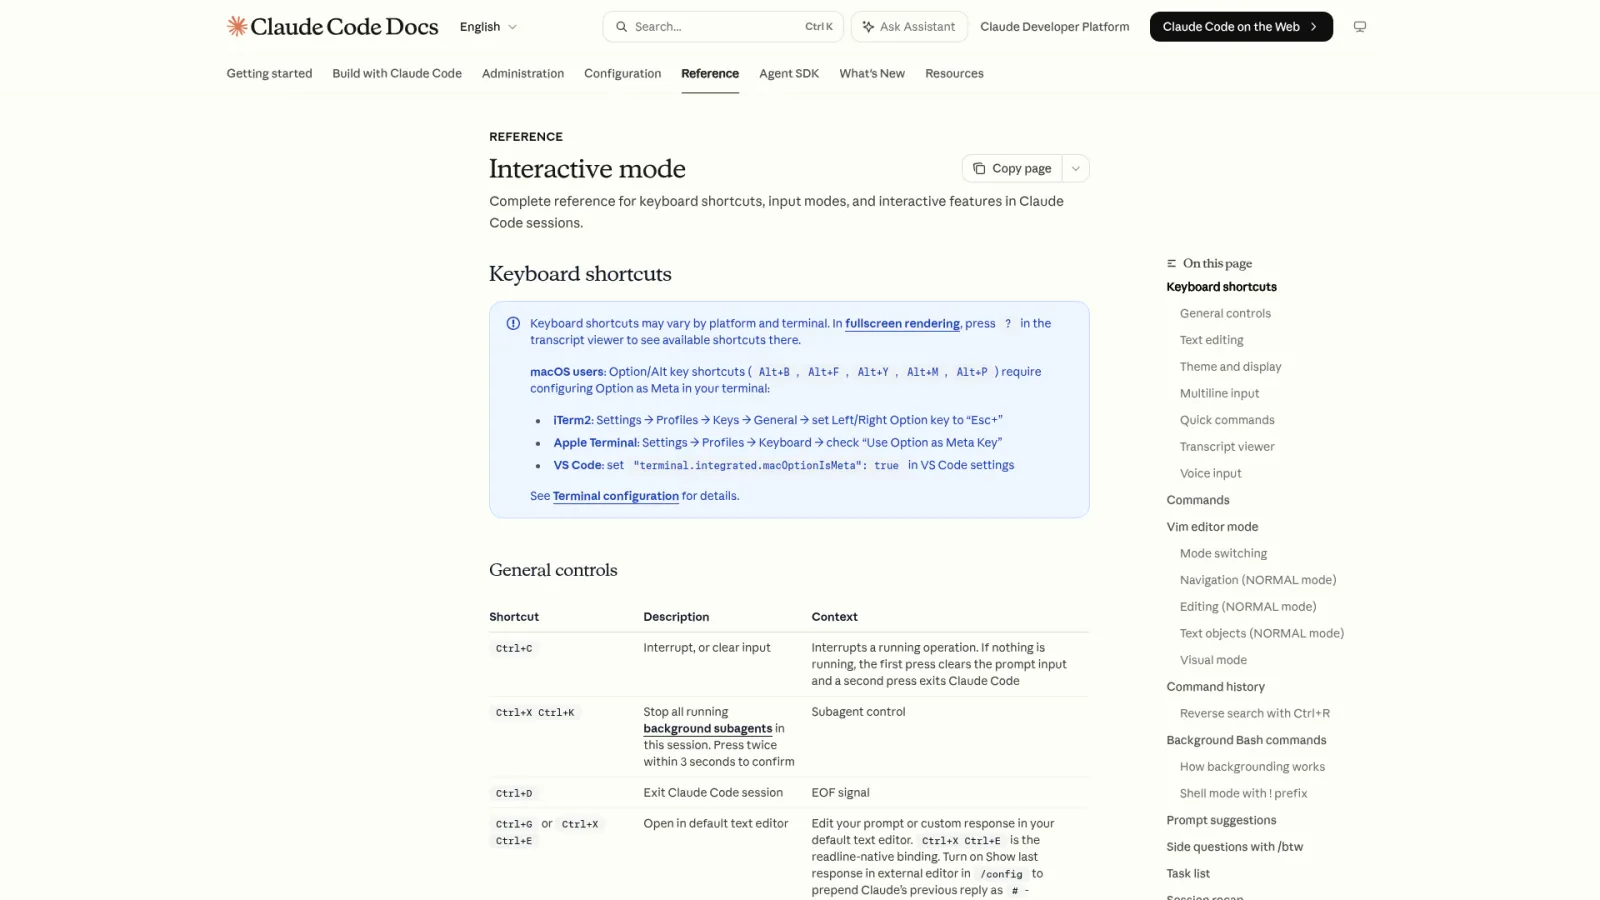Click the On this page list icon
1600x900 pixels.
coord(1171,264)
